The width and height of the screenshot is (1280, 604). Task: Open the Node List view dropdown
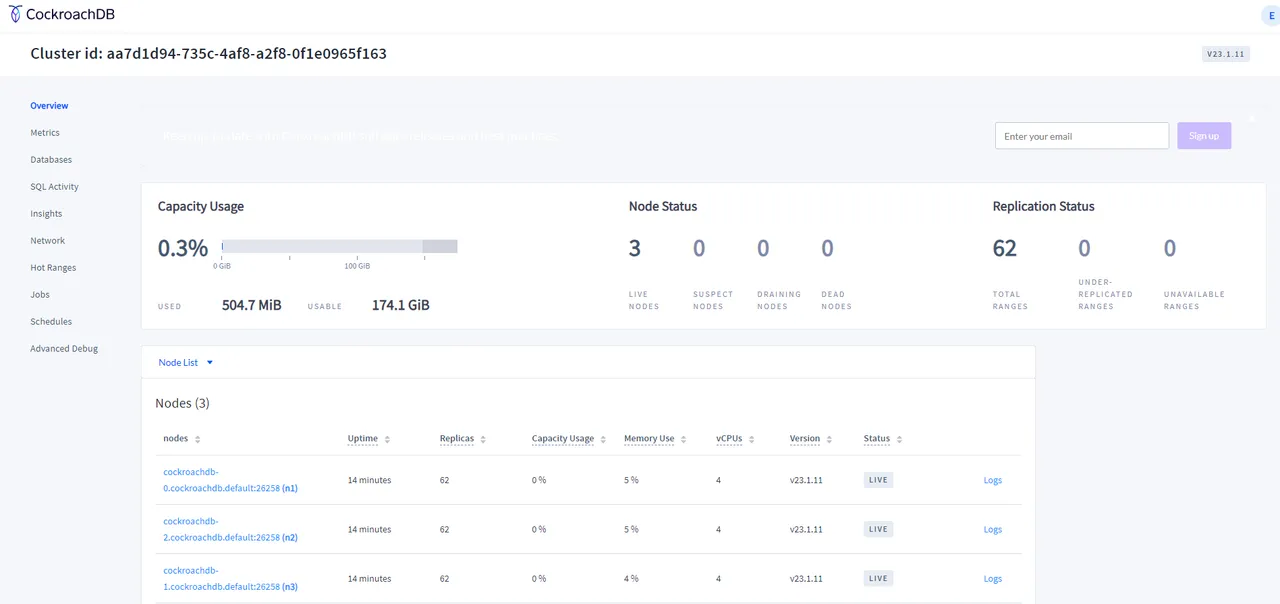coord(186,363)
